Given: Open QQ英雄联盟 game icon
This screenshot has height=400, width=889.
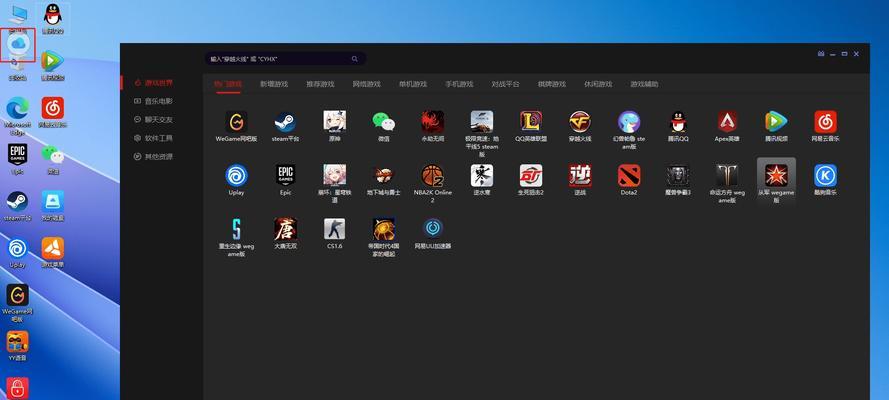Looking at the screenshot, I should click(x=531, y=122).
